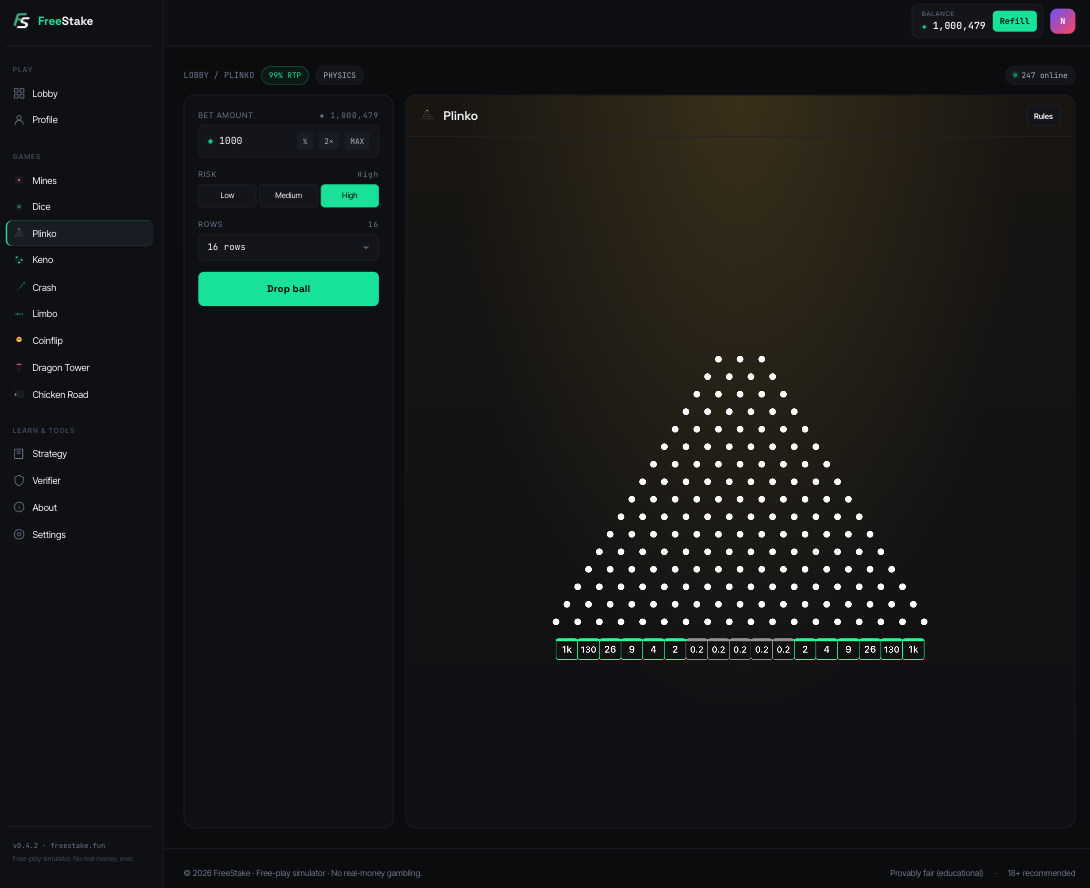Click the leftmost 130 multiplier slot

[x=588, y=649]
